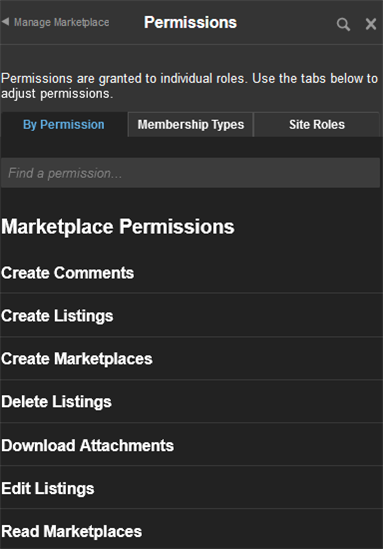
Task: Click the Permissions panel title
Action: click(190, 22)
